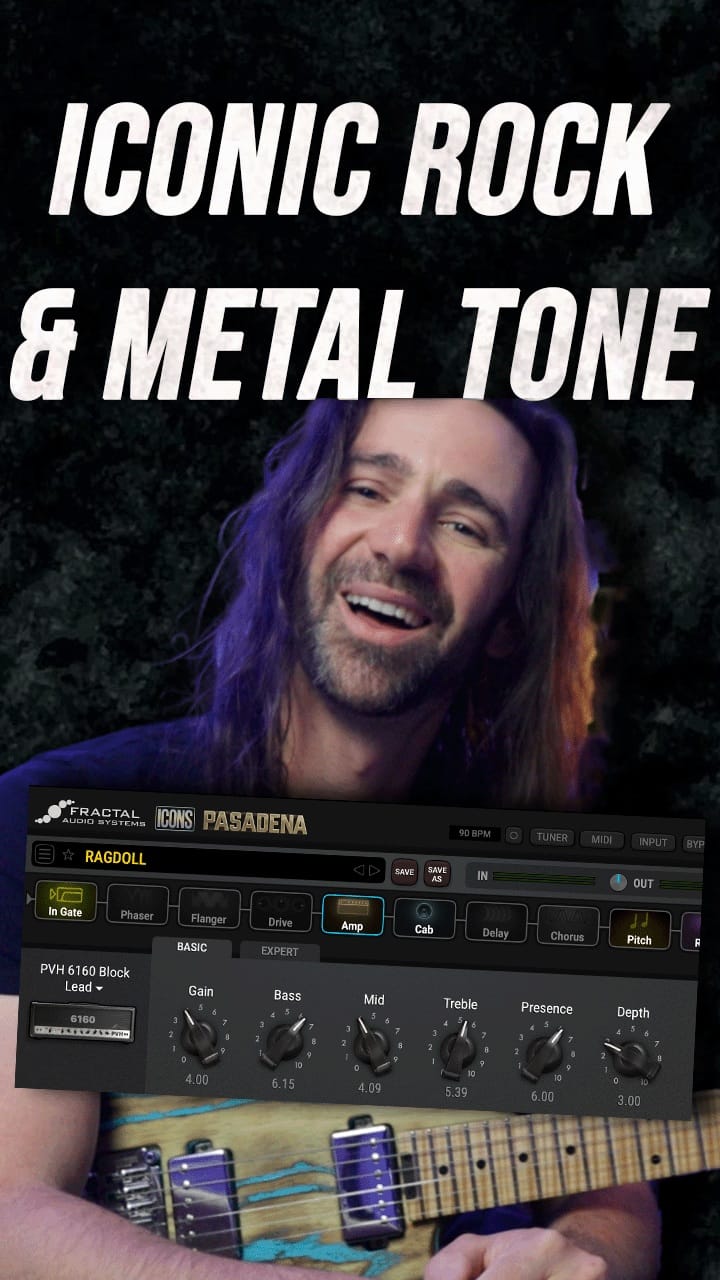Click the Mid knob
The width and height of the screenshot is (720, 1280).
(372, 1047)
